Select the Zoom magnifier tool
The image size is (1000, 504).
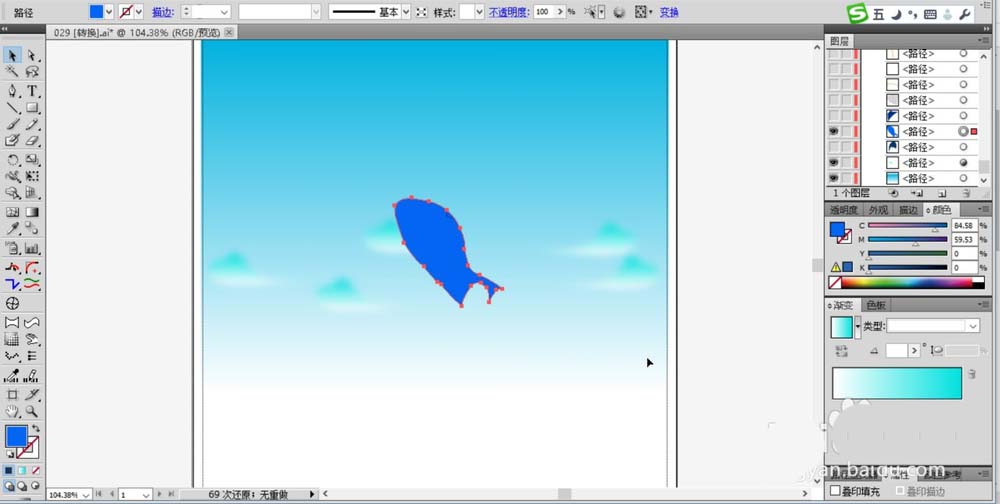coord(32,411)
